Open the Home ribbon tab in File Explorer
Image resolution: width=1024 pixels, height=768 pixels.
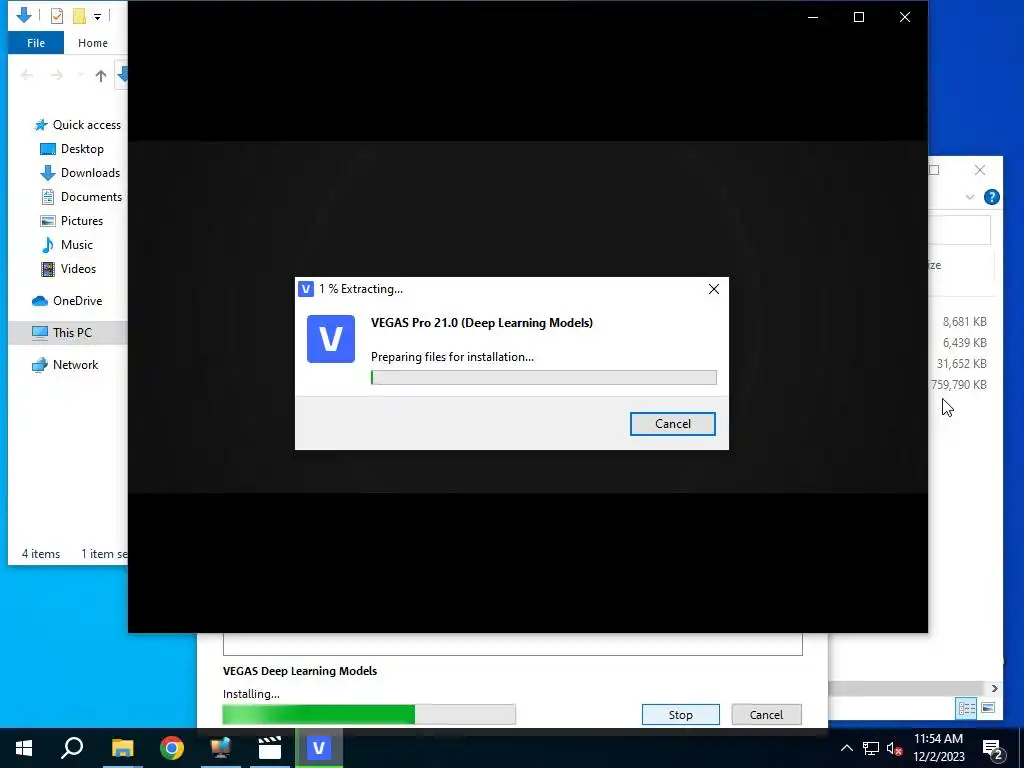point(93,43)
